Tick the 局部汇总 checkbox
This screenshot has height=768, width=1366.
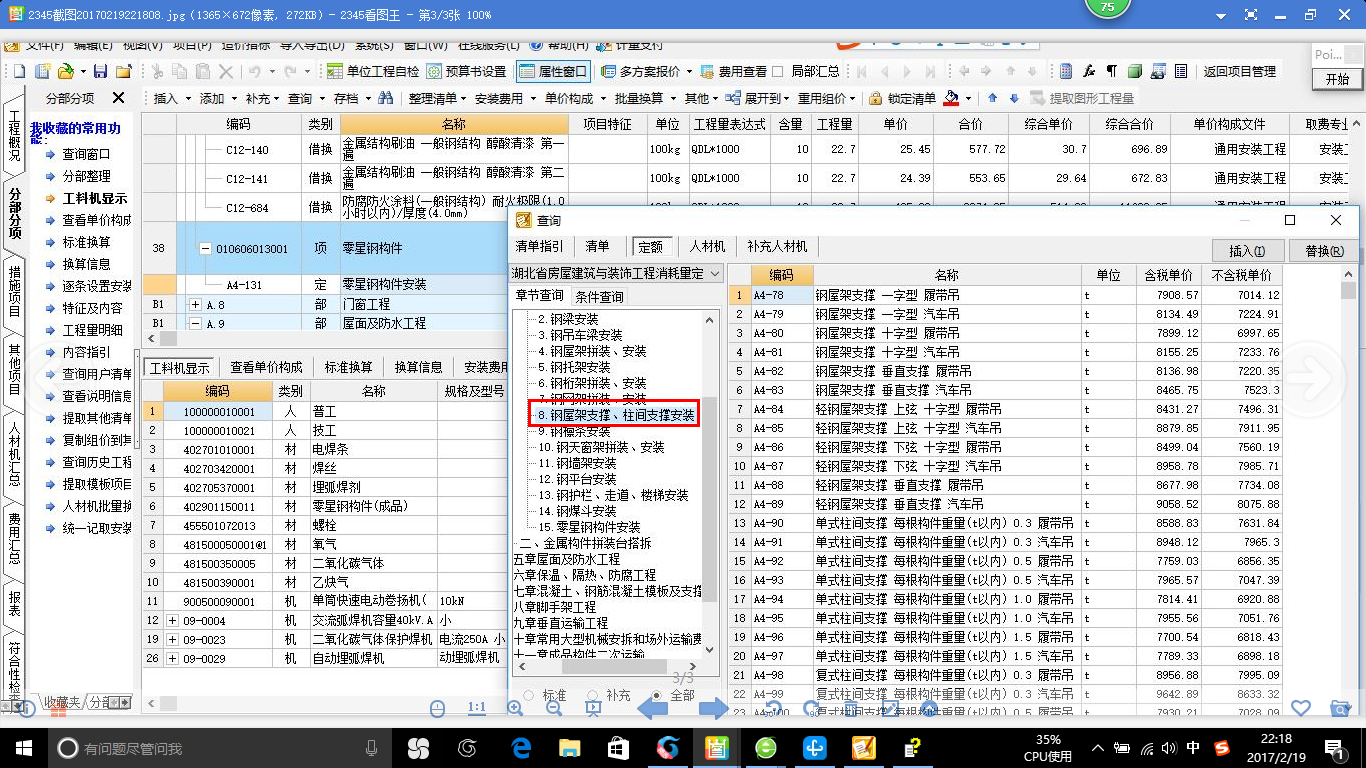click(x=778, y=71)
